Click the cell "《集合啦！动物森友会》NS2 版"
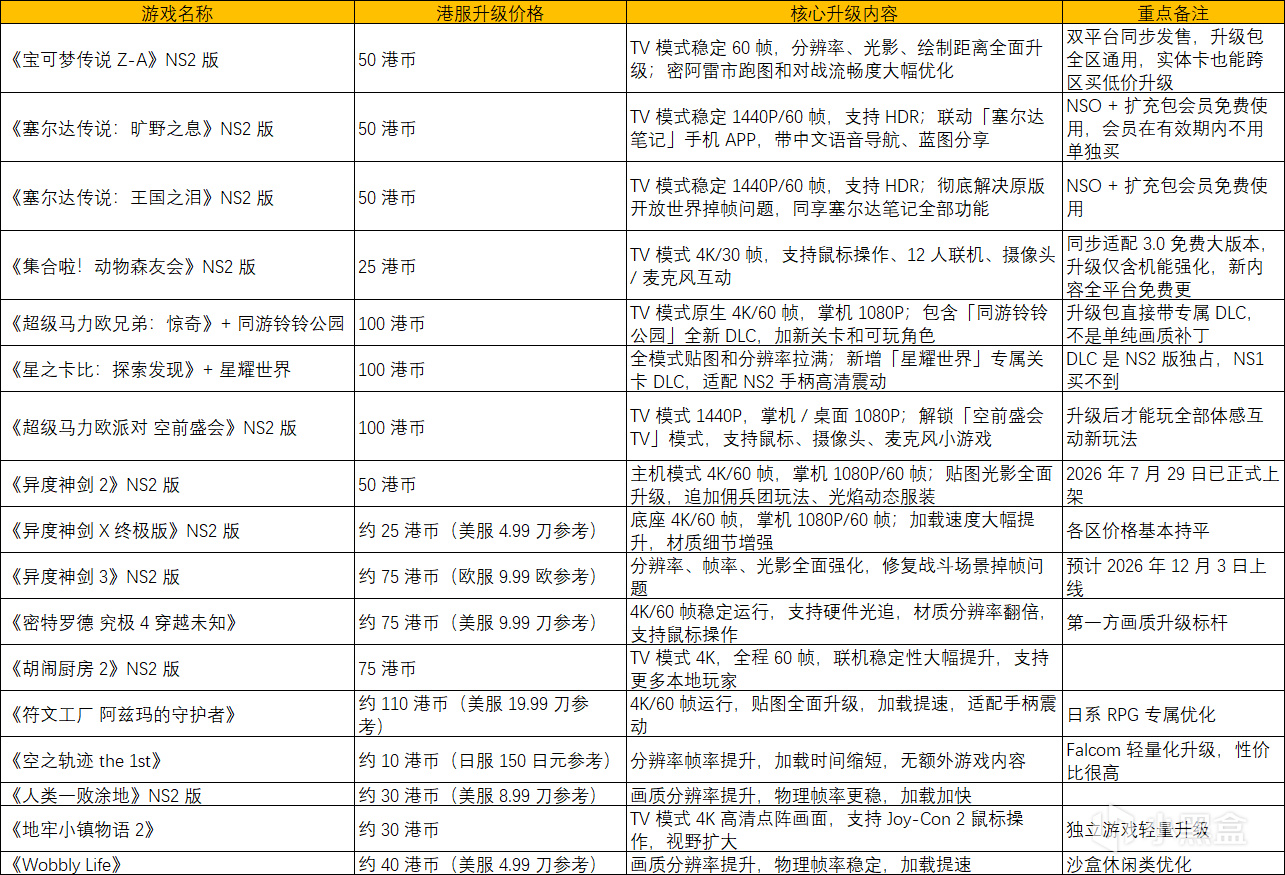 pyautogui.click(x=177, y=266)
